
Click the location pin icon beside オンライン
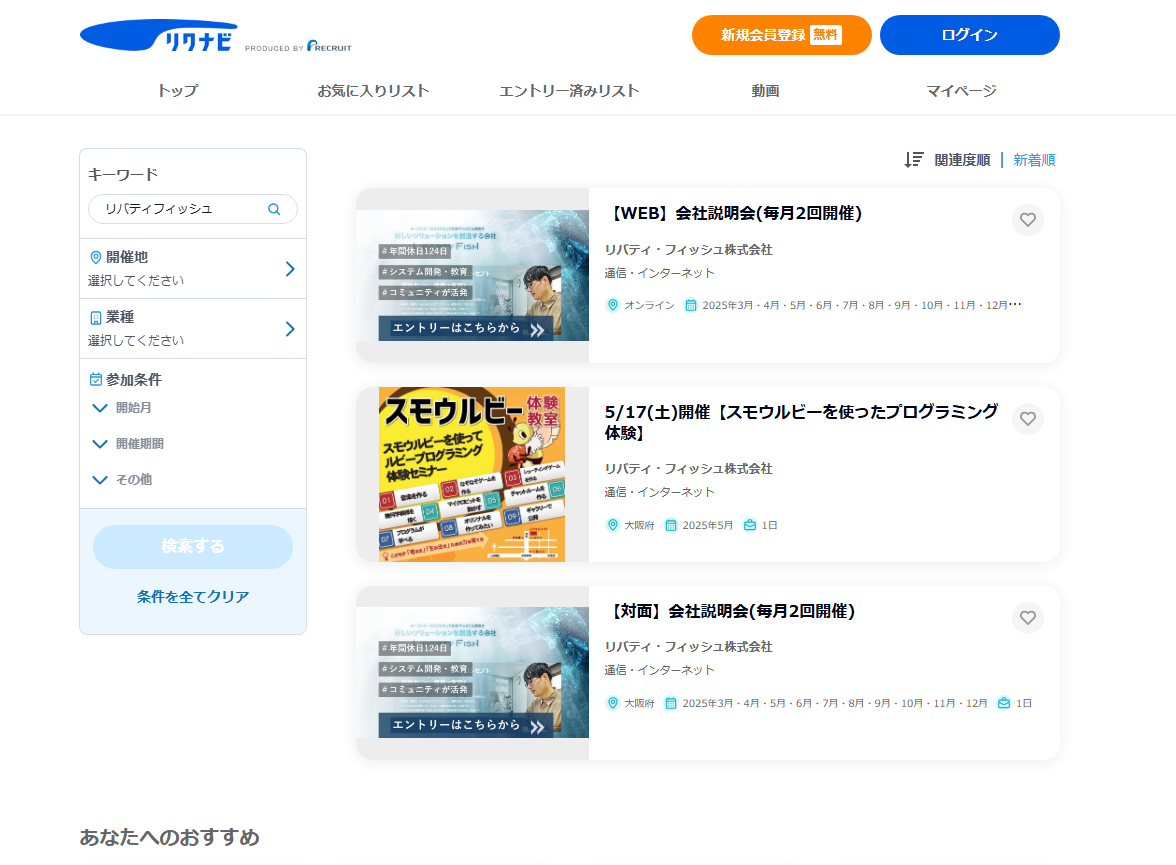click(613, 305)
